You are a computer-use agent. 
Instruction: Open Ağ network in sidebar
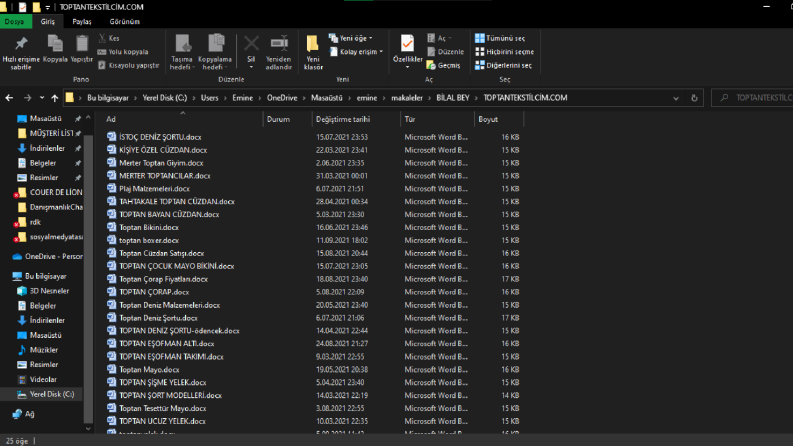click(x=29, y=414)
